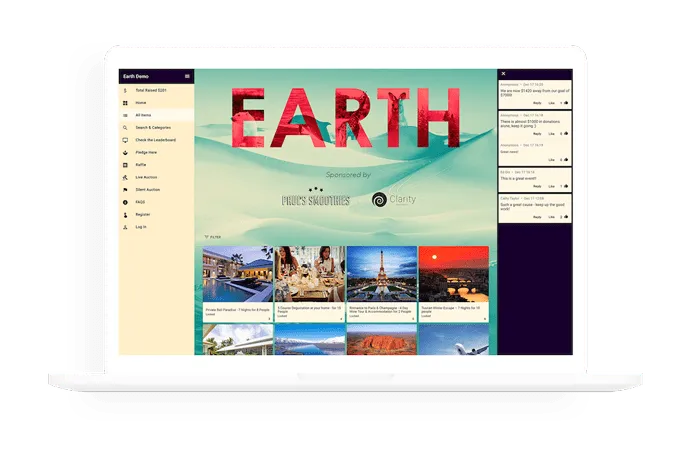Open Live Auction gavel icon
This screenshot has height=450, width=681.
125,177
